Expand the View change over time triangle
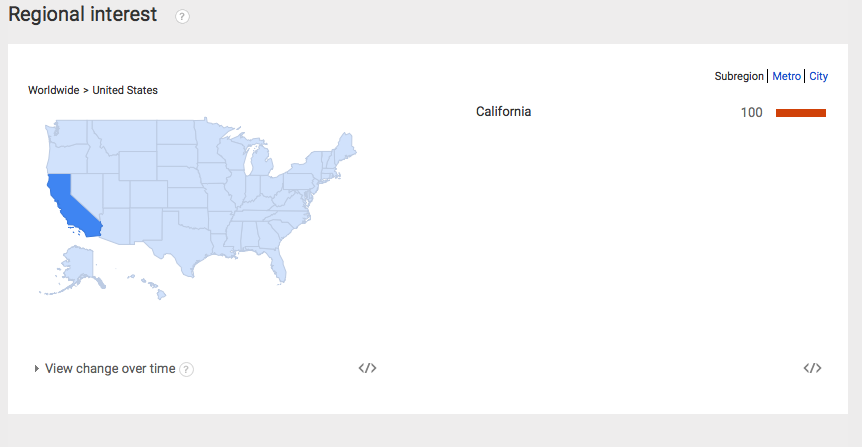This screenshot has height=447, width=862. [x=36, y=368]
